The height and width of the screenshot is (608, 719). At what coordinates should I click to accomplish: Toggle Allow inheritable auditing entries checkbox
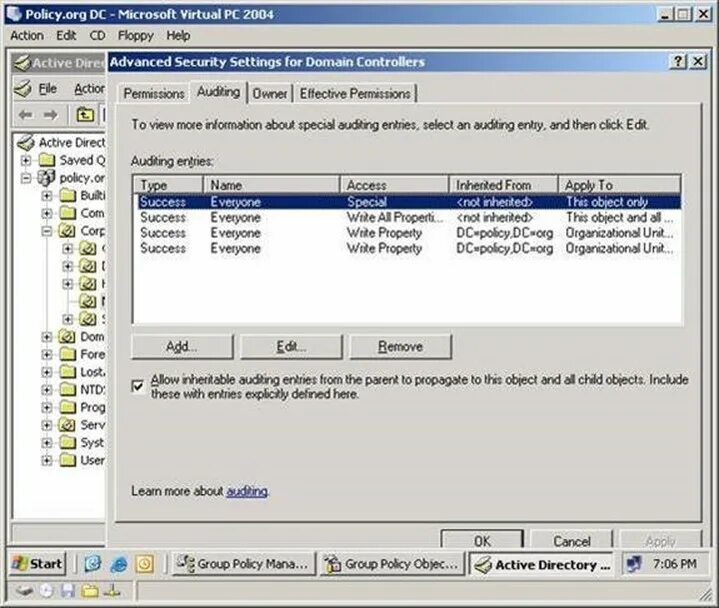(138, 386)
